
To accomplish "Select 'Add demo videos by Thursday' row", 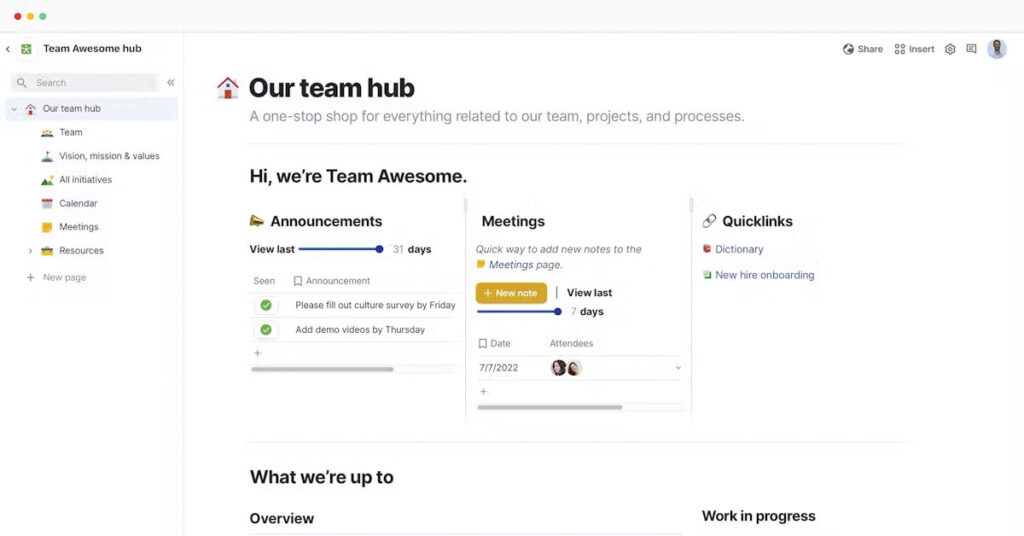I will pyautogui.click(x=360, y=330).
